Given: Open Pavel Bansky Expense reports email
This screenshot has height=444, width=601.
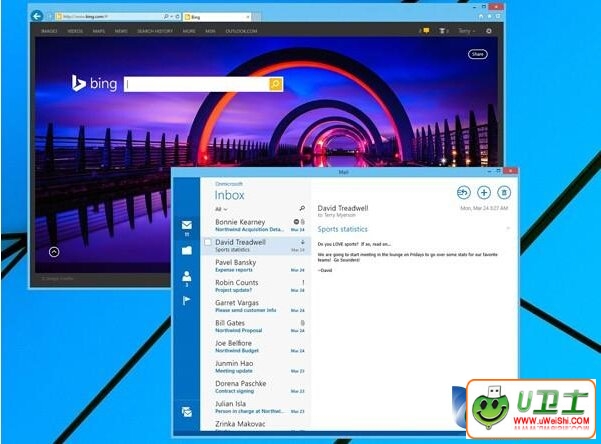Looking at the screenshot, I should [255, 266].
